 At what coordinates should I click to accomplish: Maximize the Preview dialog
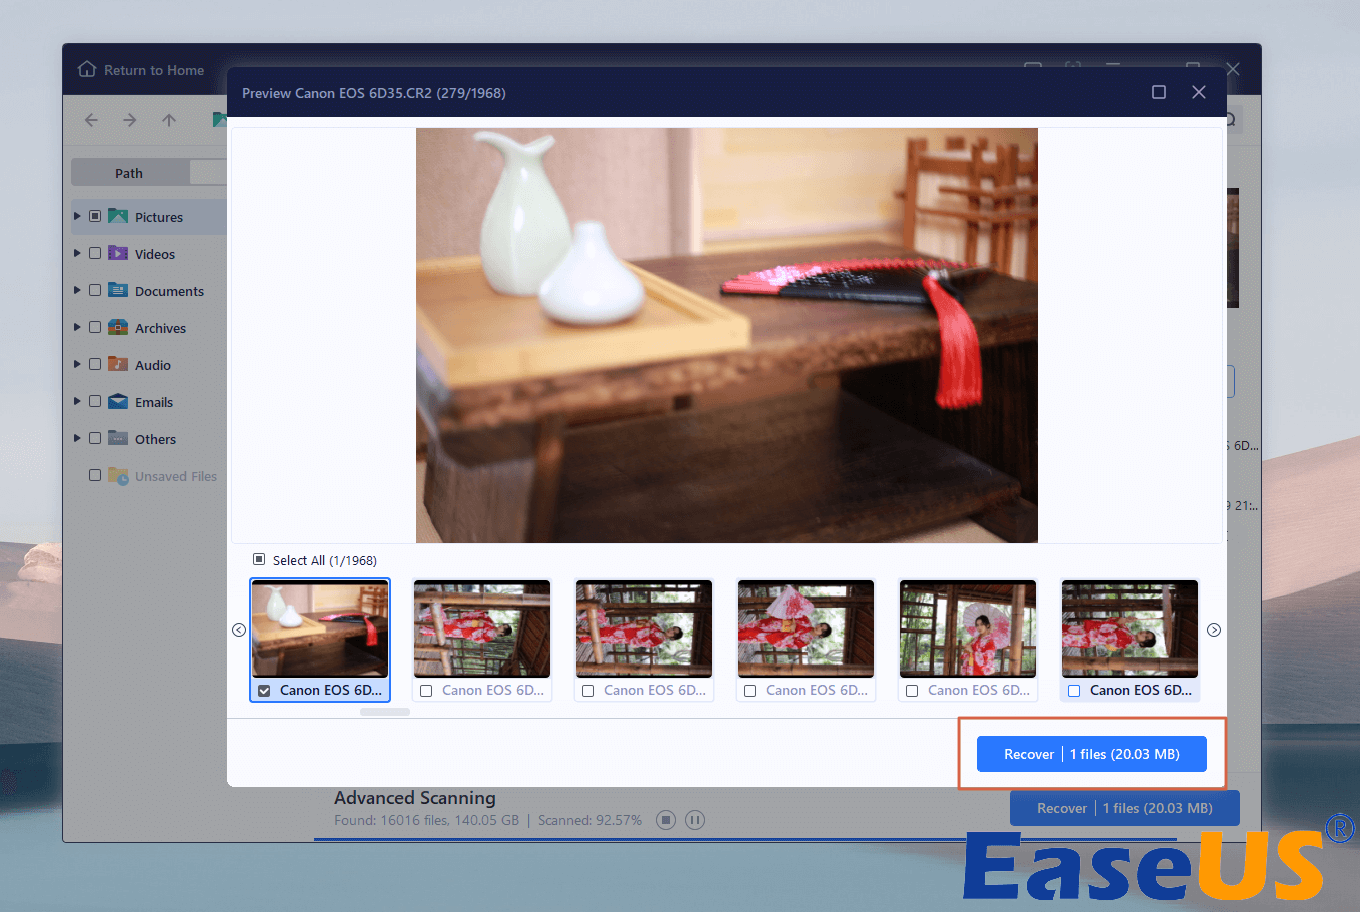[1159, 92]
